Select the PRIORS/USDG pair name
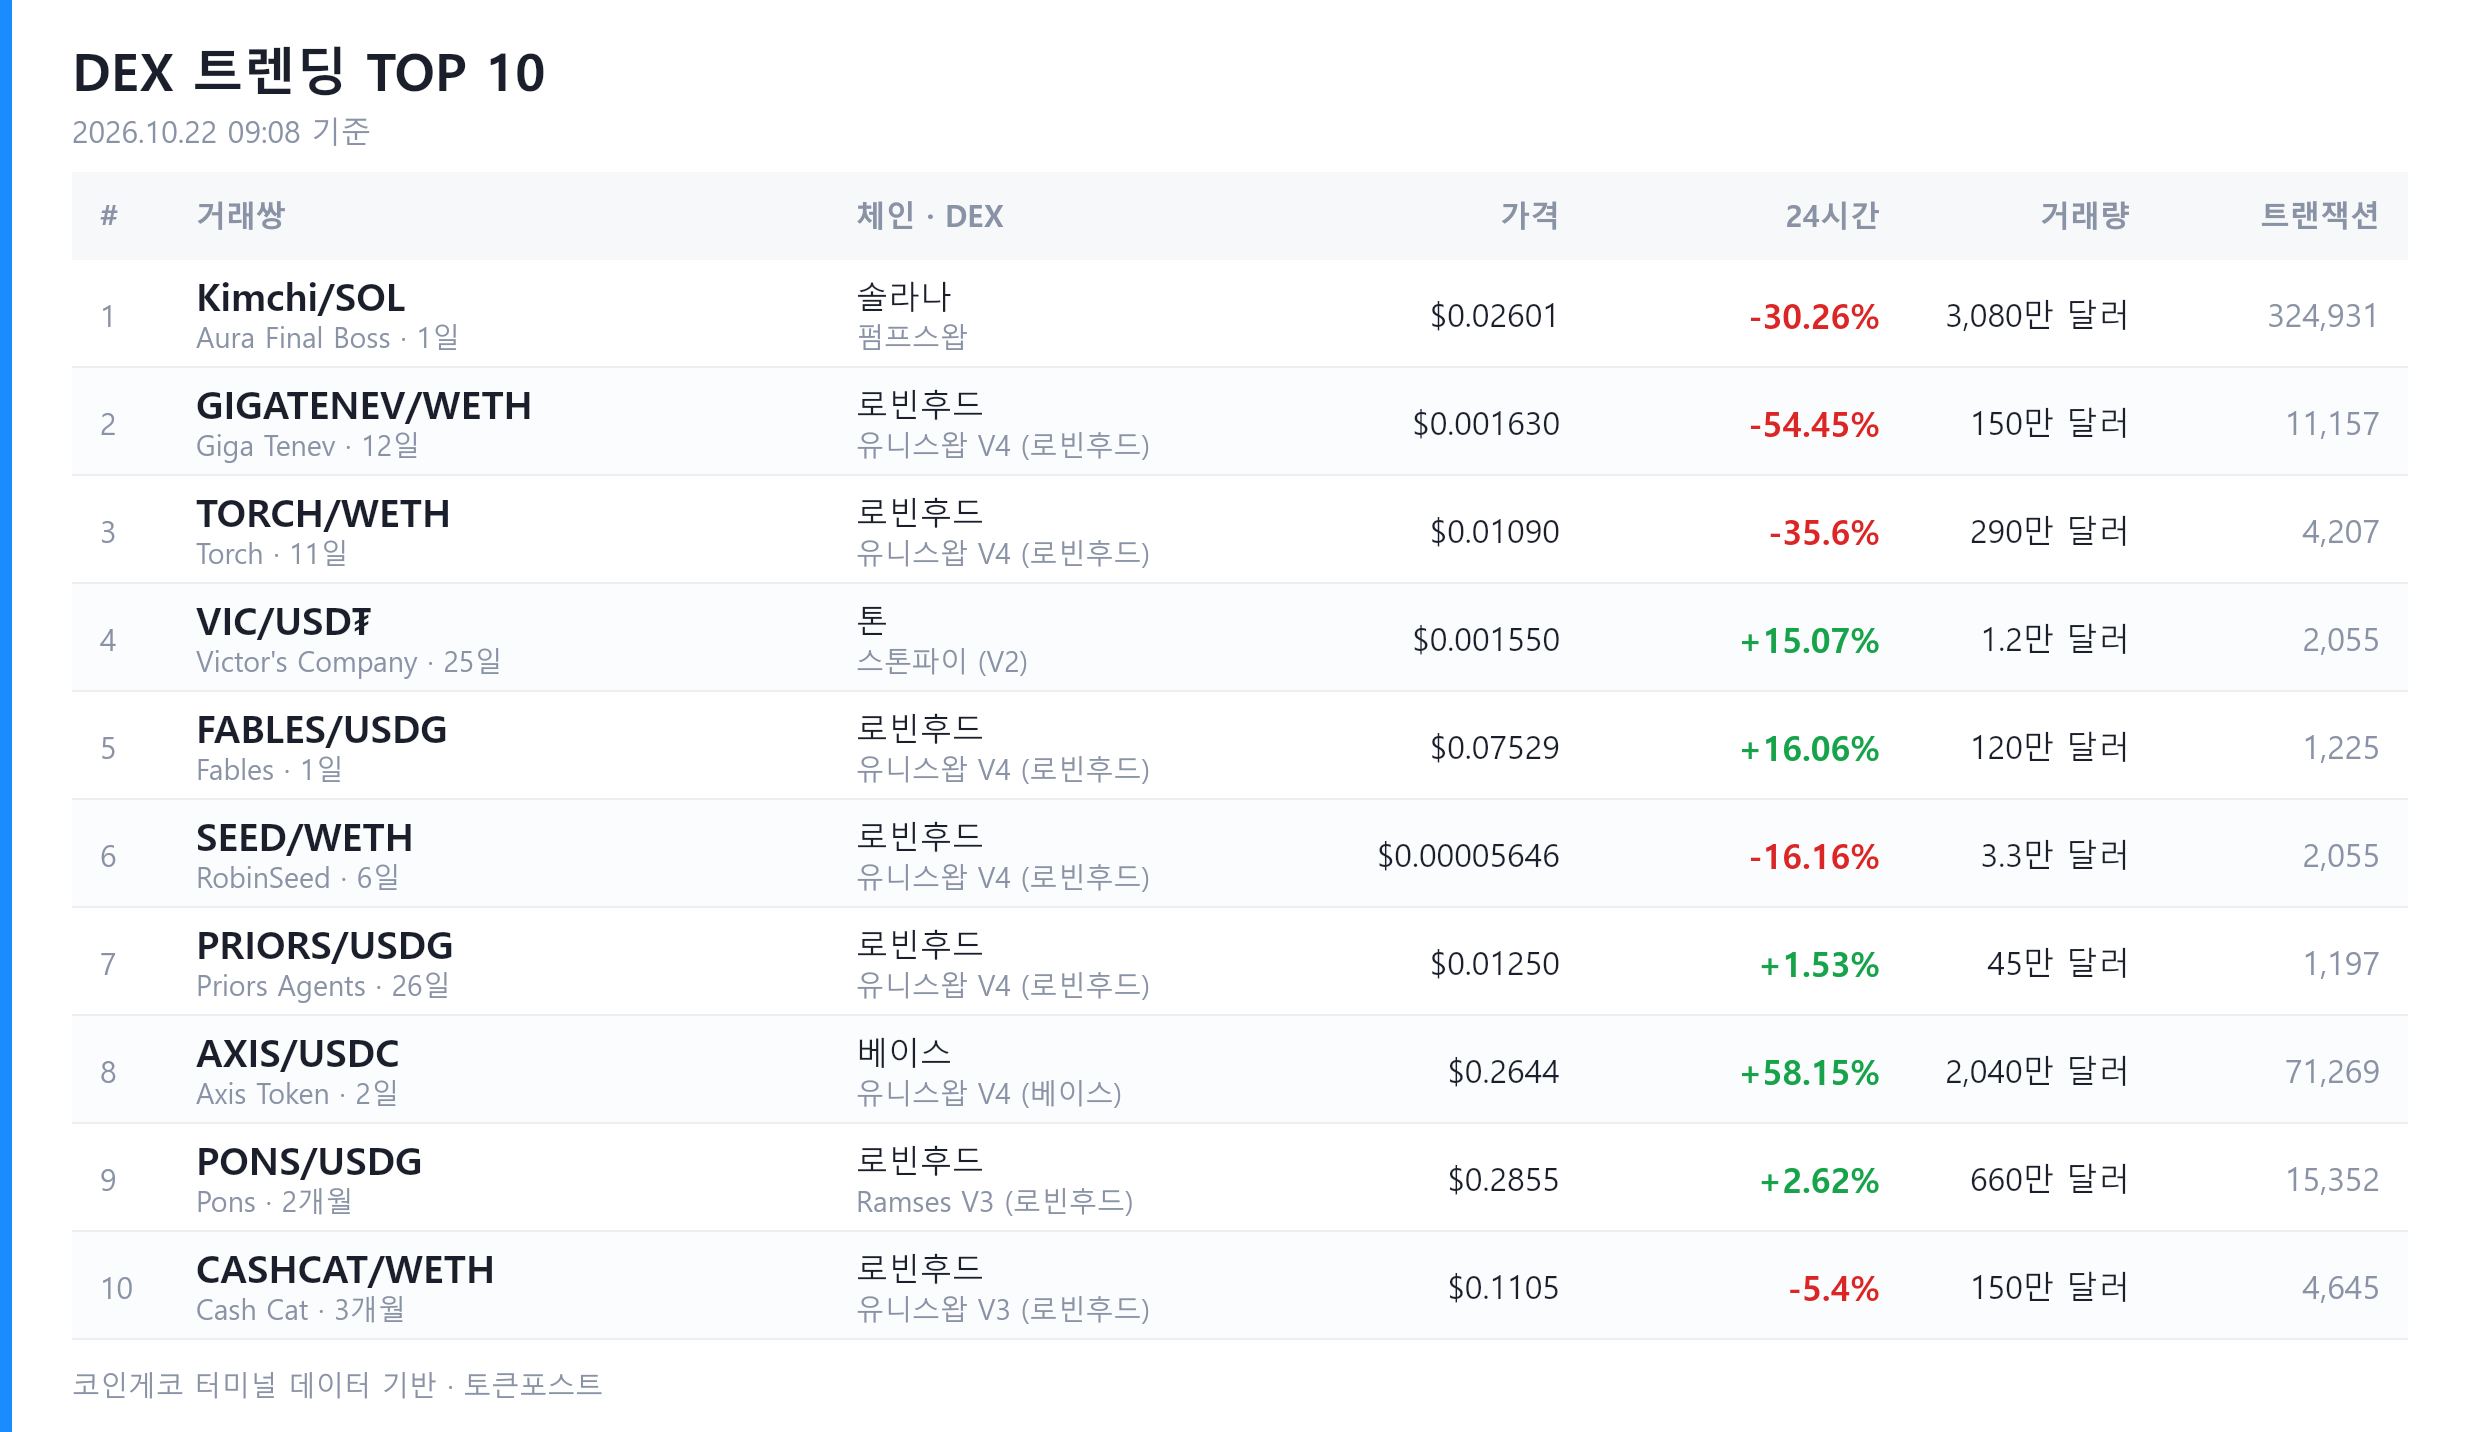The height and width of the screenshot is (1432, 2480). tap(325, 946)
